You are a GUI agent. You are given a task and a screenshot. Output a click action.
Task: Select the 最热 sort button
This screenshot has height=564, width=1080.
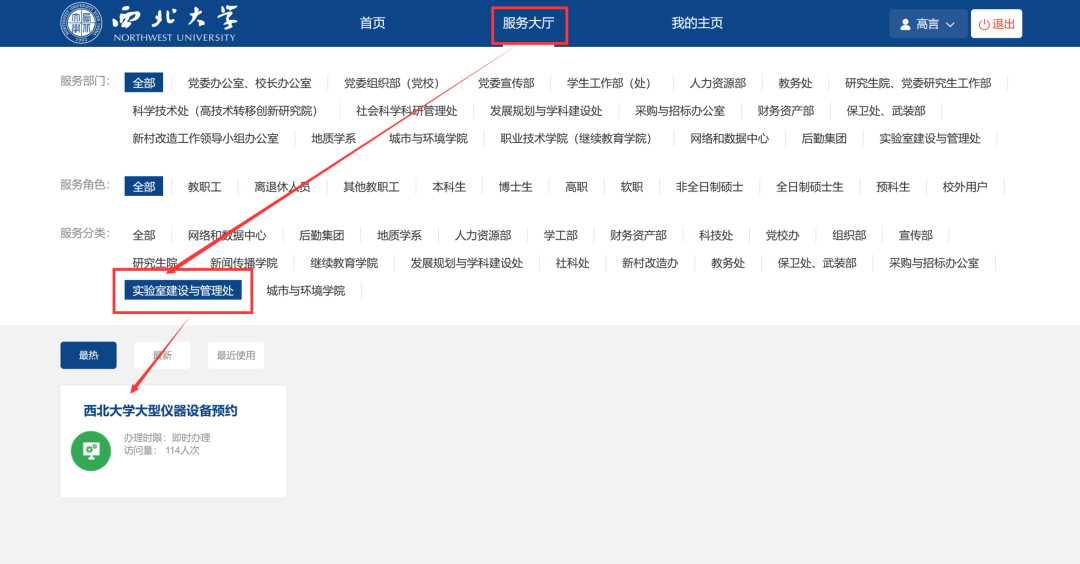(88, 355)
